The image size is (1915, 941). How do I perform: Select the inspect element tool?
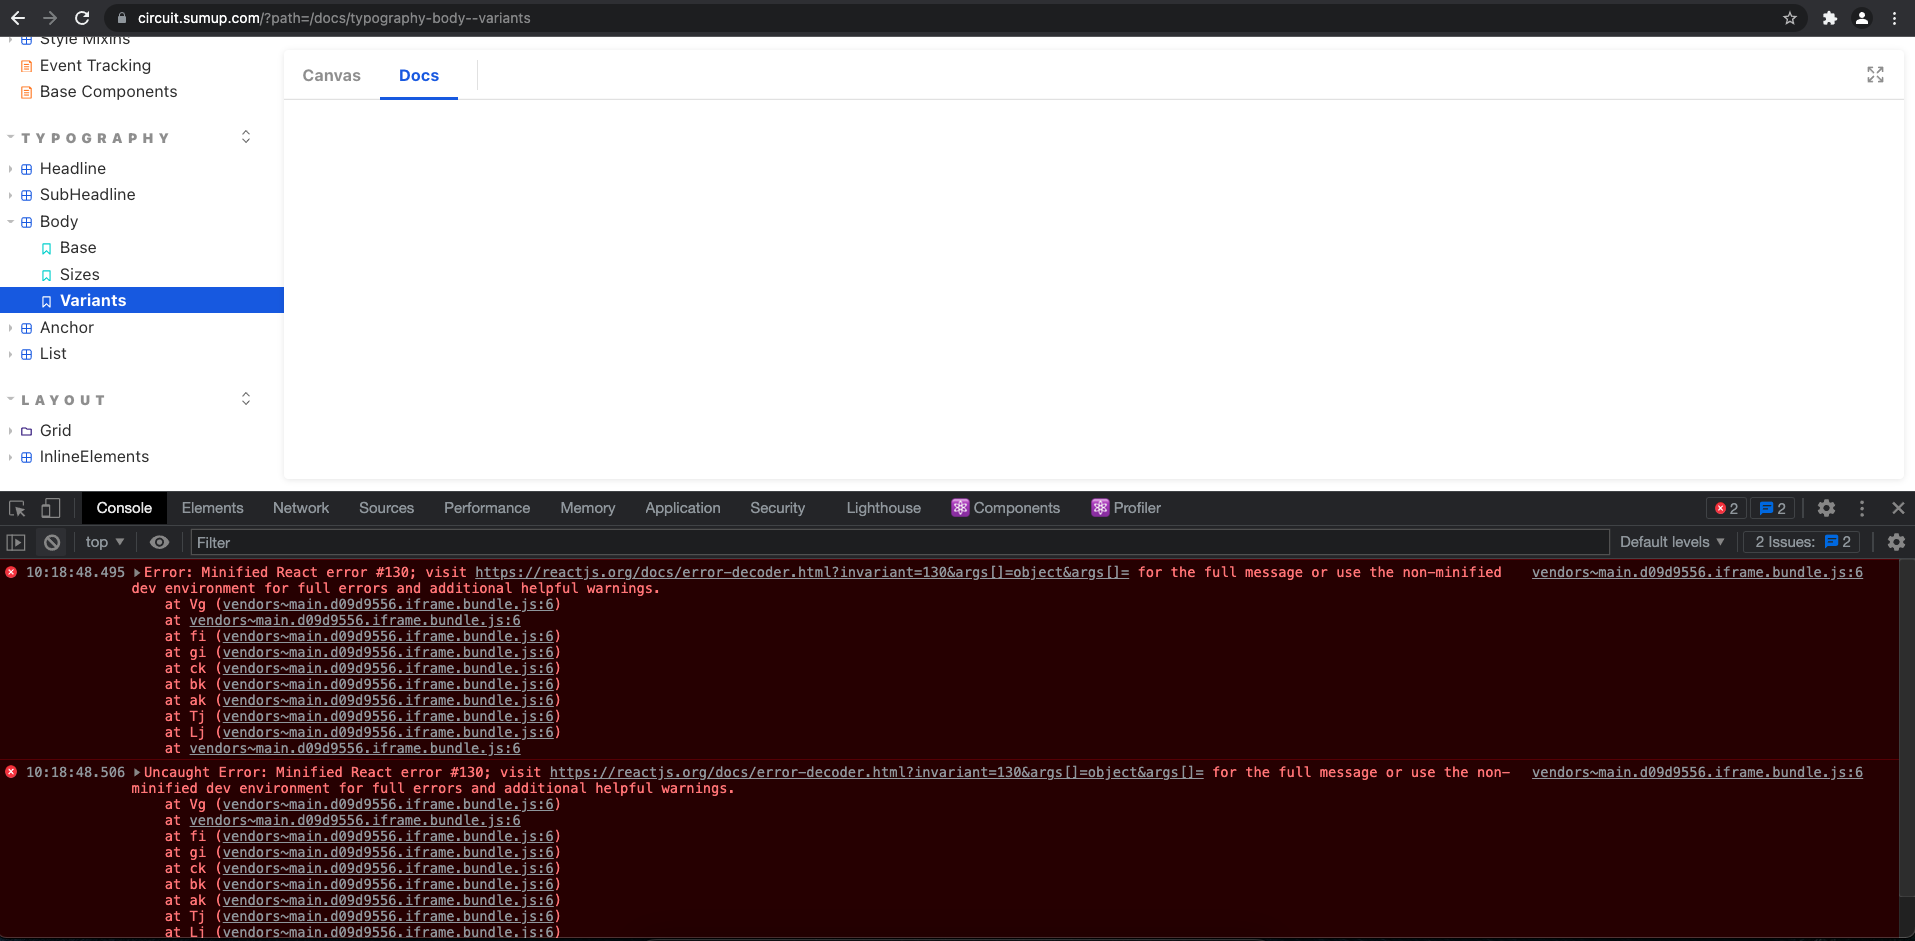16,508
